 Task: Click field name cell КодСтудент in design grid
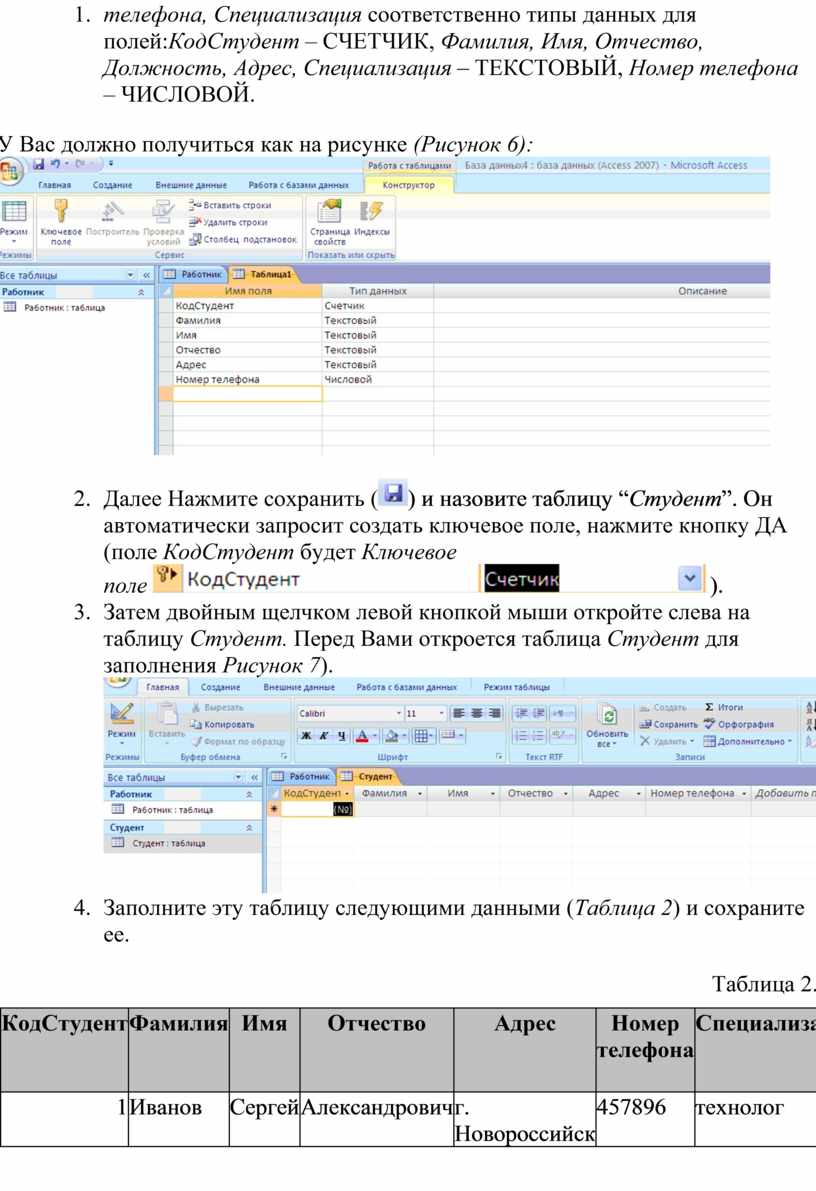tap(248, 305)
